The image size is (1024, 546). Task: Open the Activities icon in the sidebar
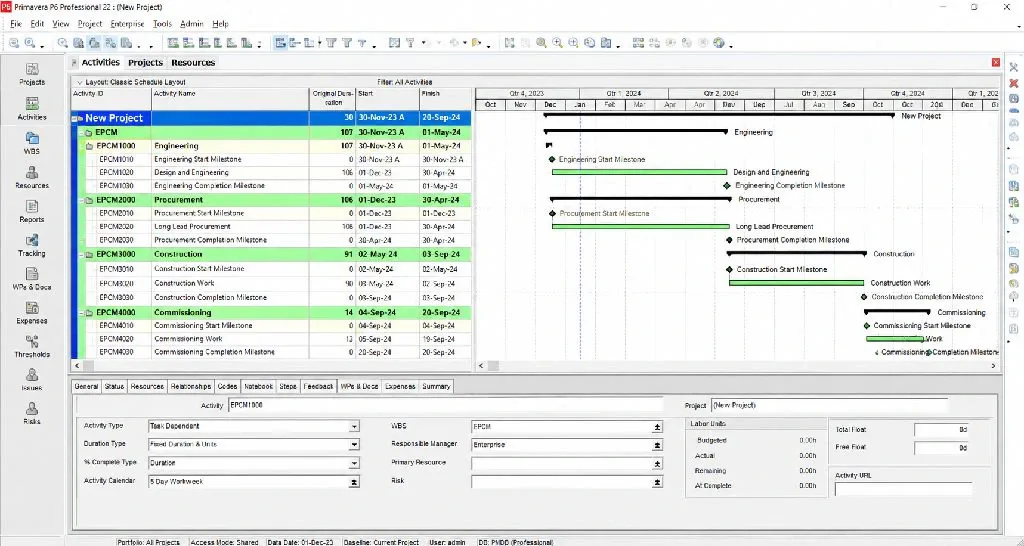(x=32, y=108)
